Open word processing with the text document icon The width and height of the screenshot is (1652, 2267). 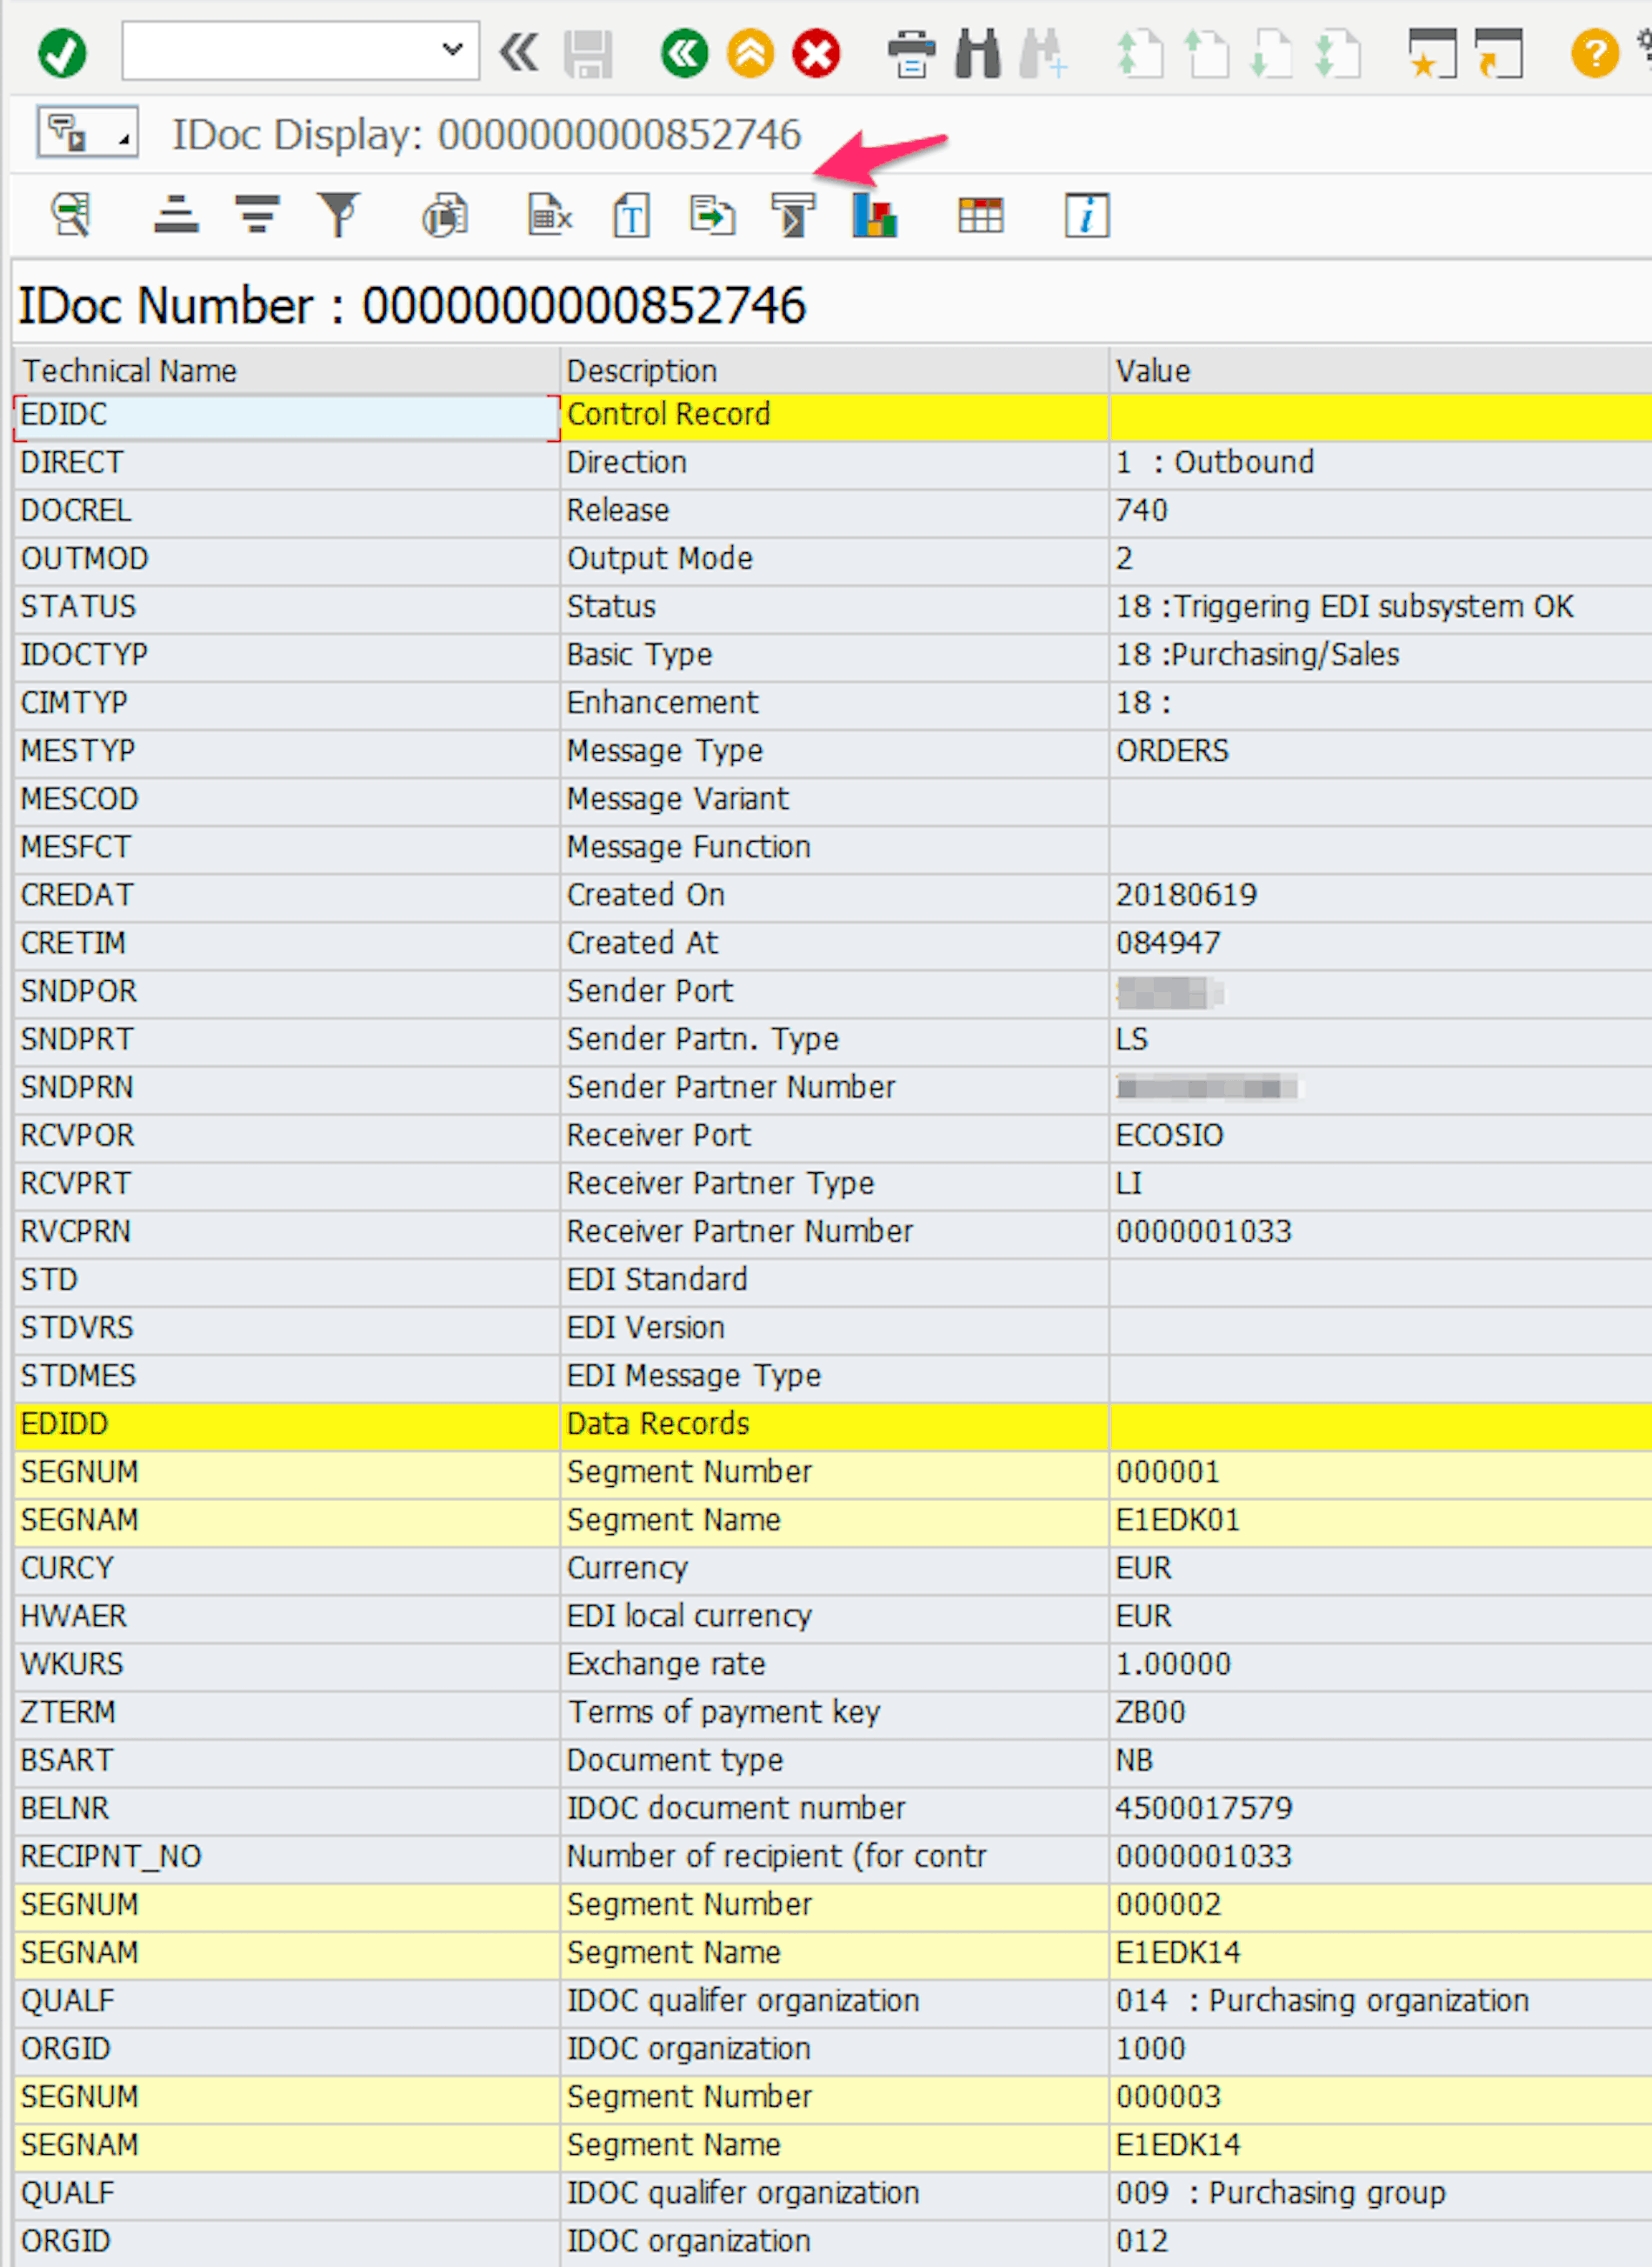pyautogui.click(x=630, y=214)
